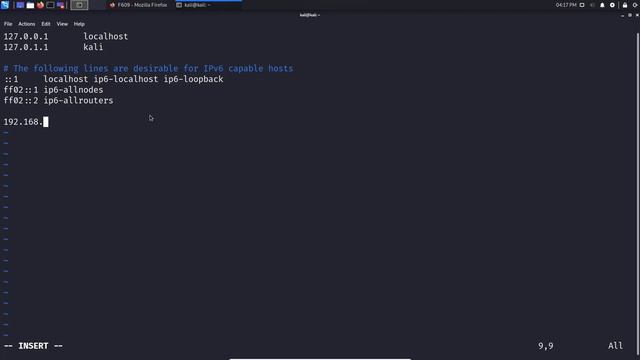Launch Firefox from the panel launcher
The width and height of the screenshot is (640, 360).
[x=40, y=5]
